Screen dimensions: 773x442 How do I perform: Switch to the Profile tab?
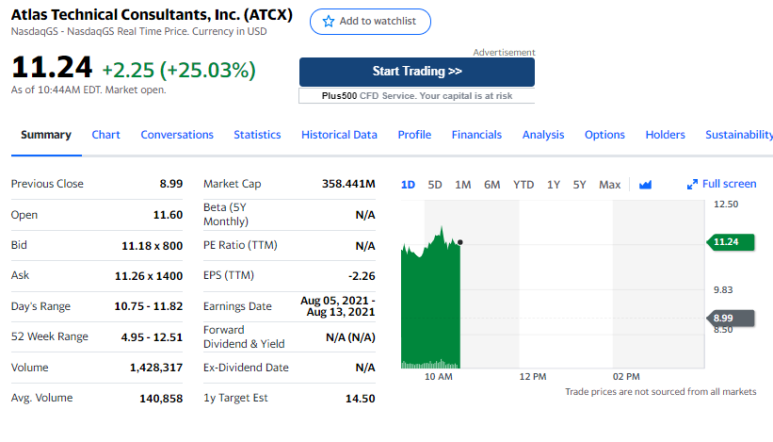415,135
